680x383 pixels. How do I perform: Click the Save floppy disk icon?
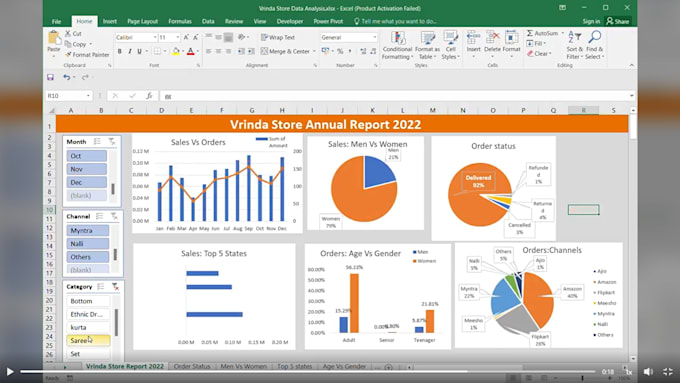tap(51, 77)
